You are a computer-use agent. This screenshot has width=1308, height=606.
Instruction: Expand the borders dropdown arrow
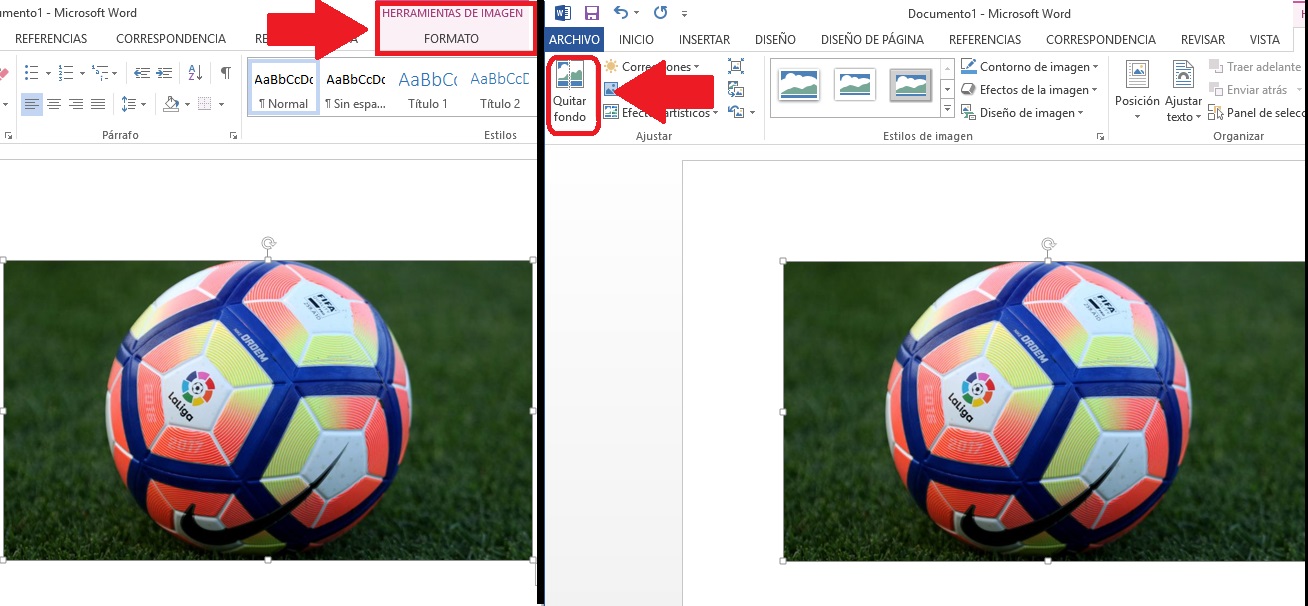pos(220,104)
